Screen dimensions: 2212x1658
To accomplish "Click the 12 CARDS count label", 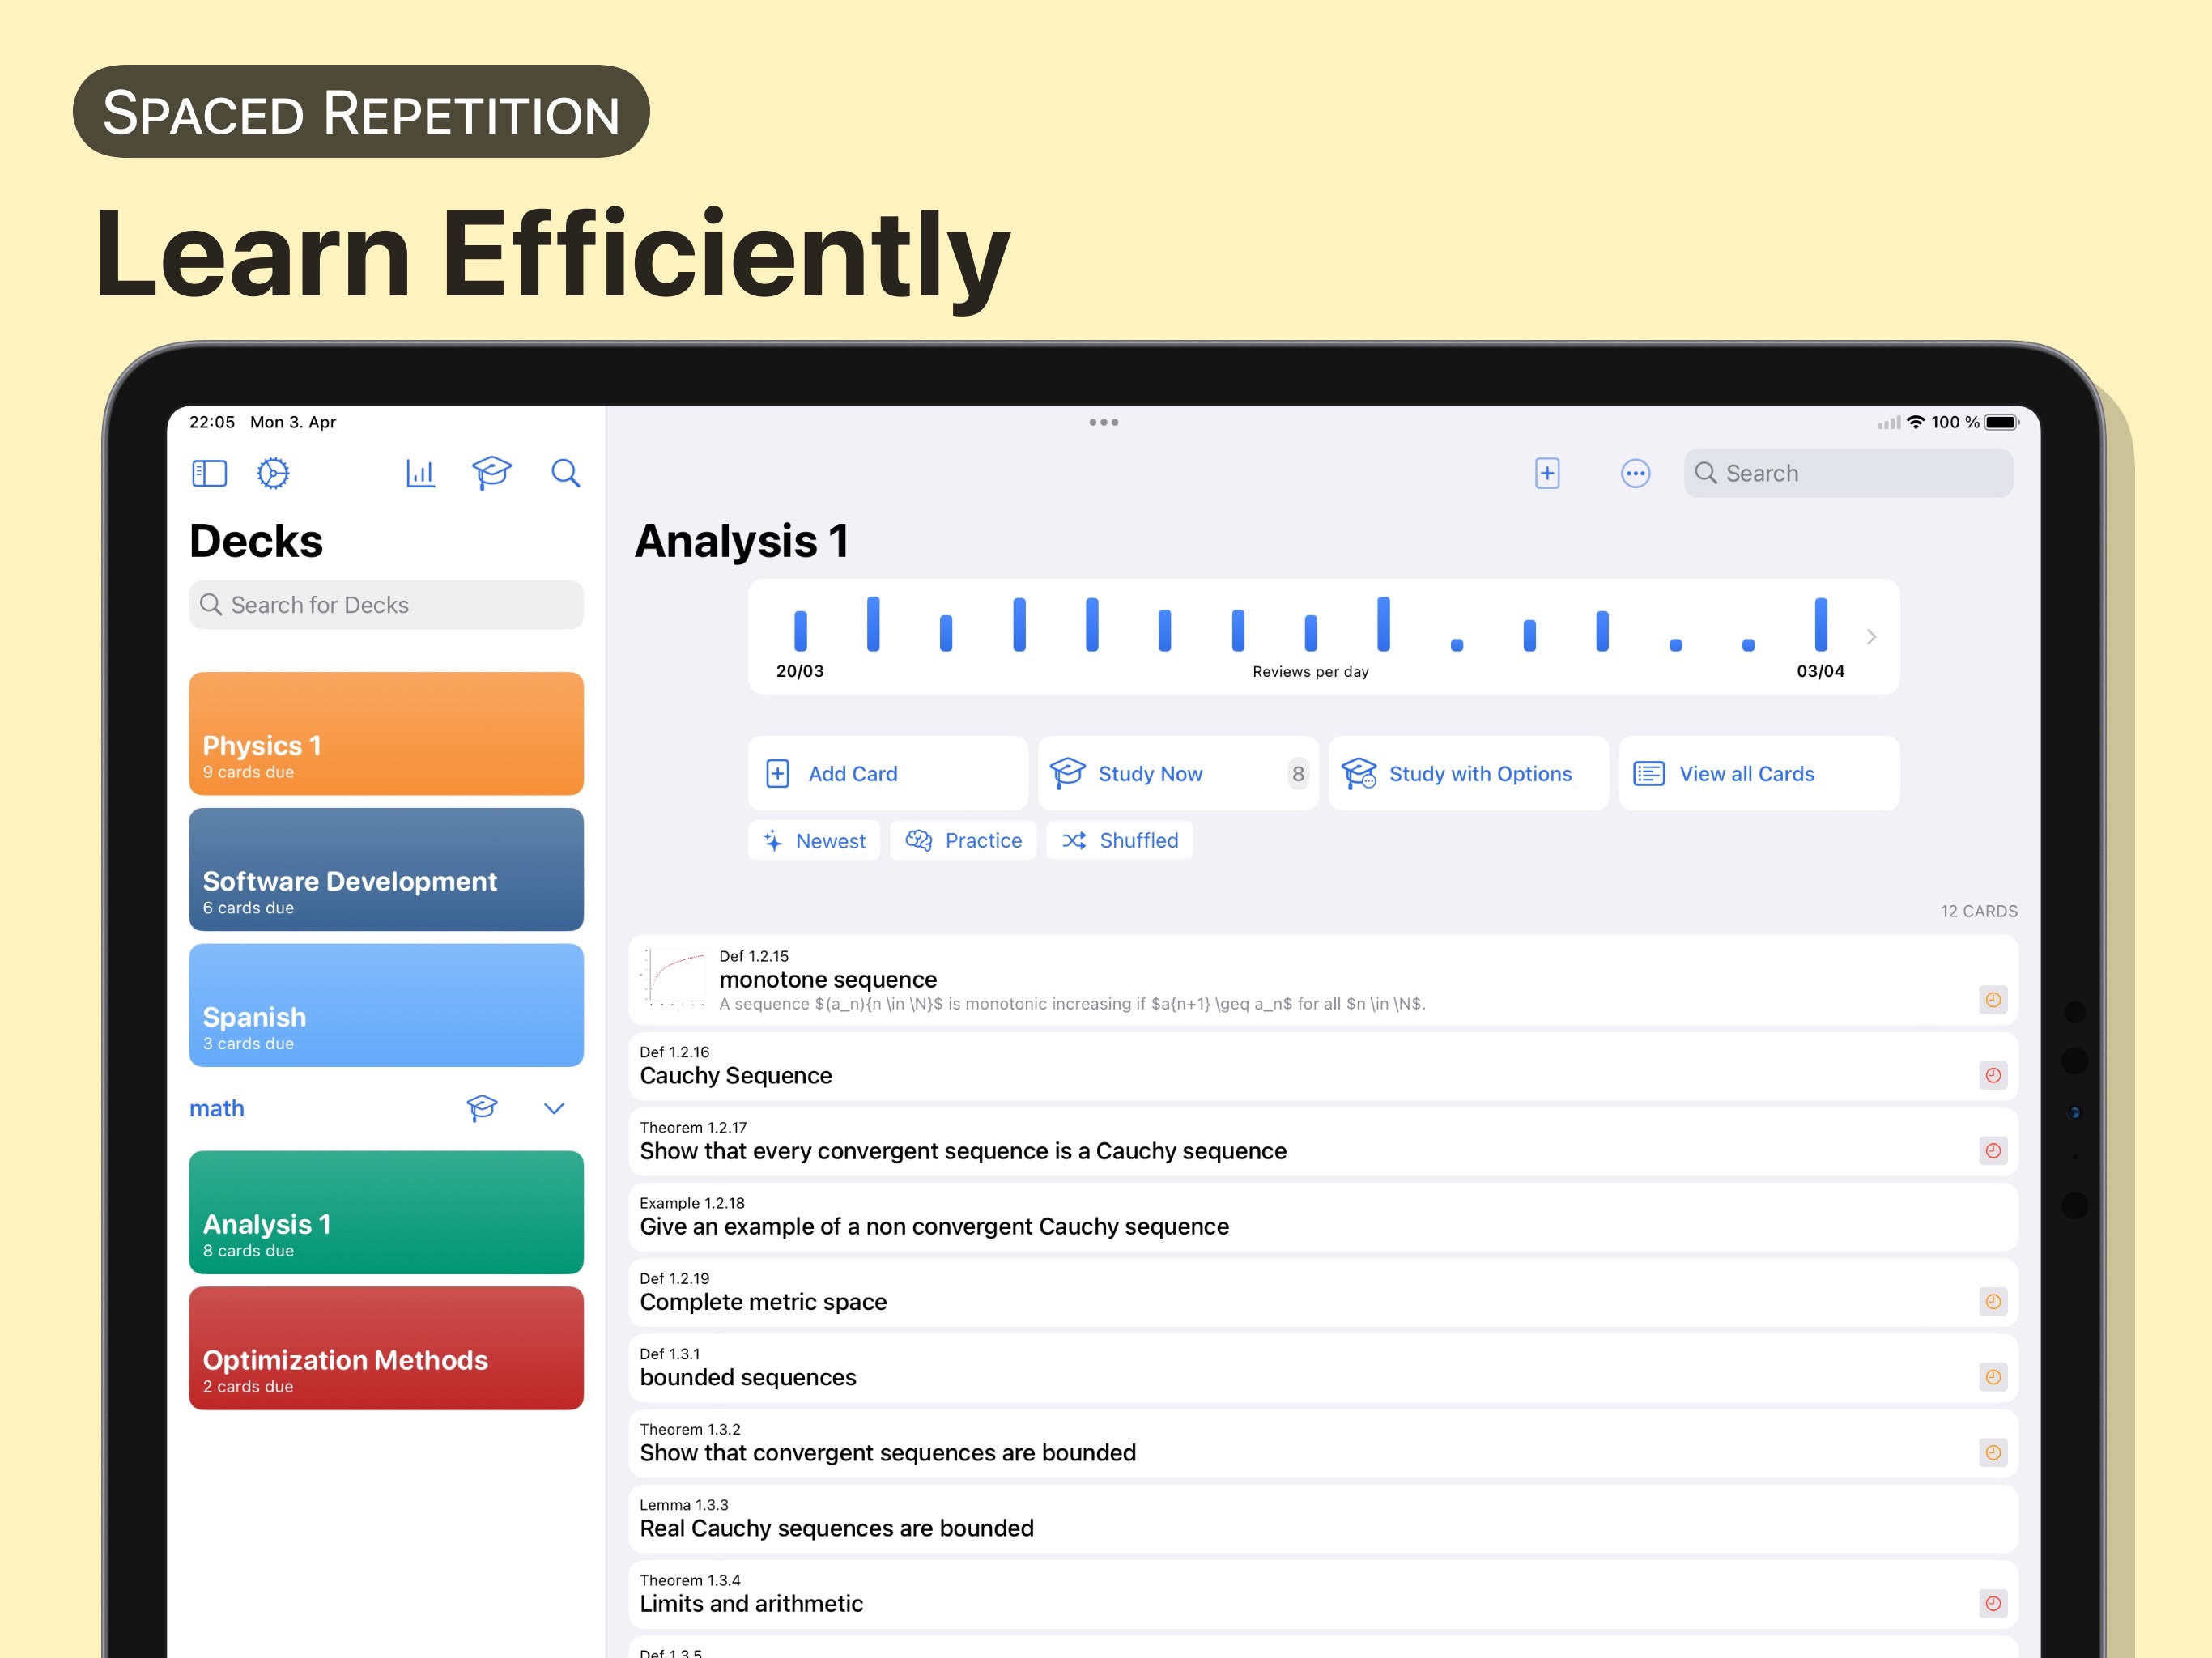I will coord(1979,911).
